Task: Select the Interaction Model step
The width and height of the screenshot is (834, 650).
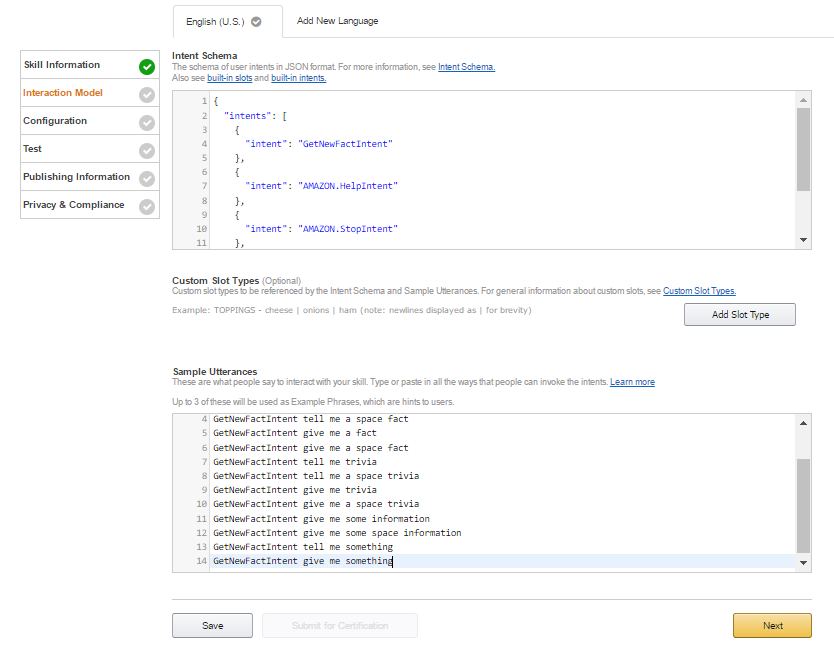Action: pos(90,93)
